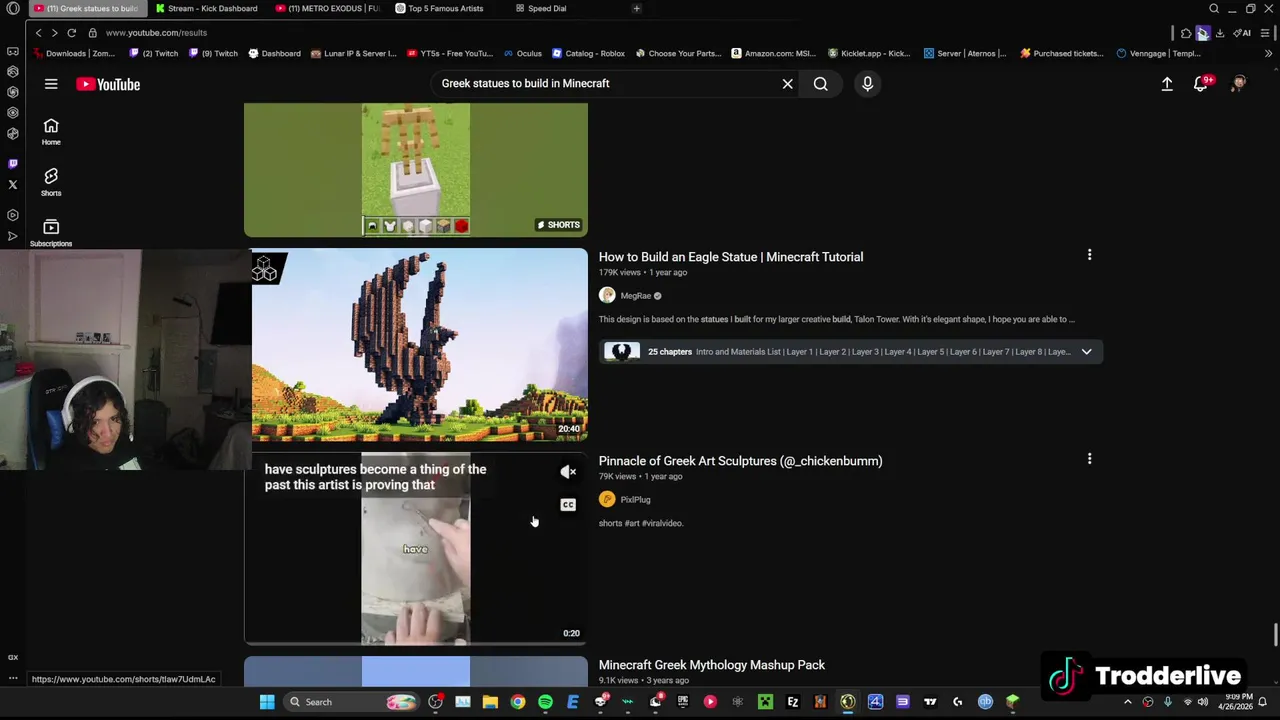Show hidden system tray icons

tap(1128, 702)
